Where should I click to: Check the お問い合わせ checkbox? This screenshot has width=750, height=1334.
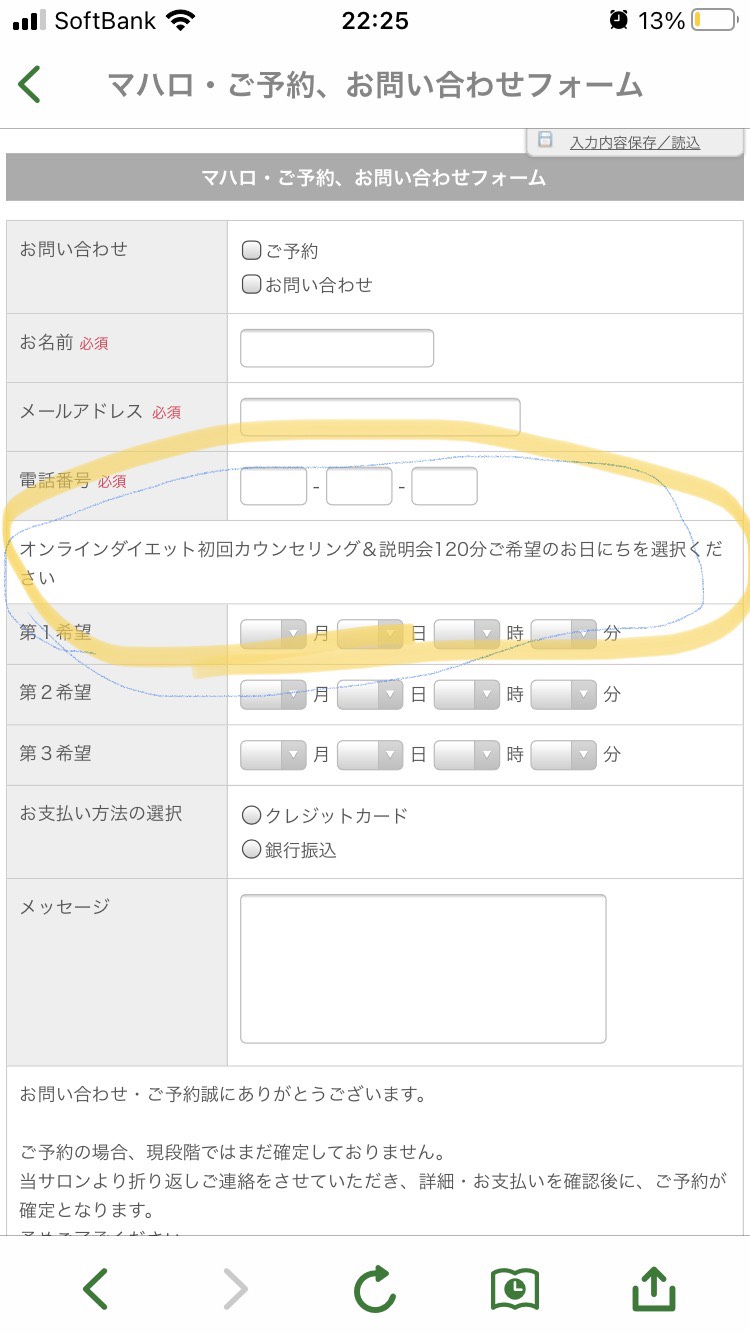(252, 284)
